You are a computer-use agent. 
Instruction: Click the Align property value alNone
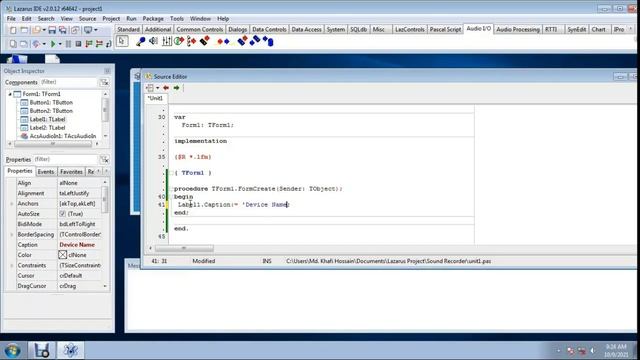[x=69, y=183]
